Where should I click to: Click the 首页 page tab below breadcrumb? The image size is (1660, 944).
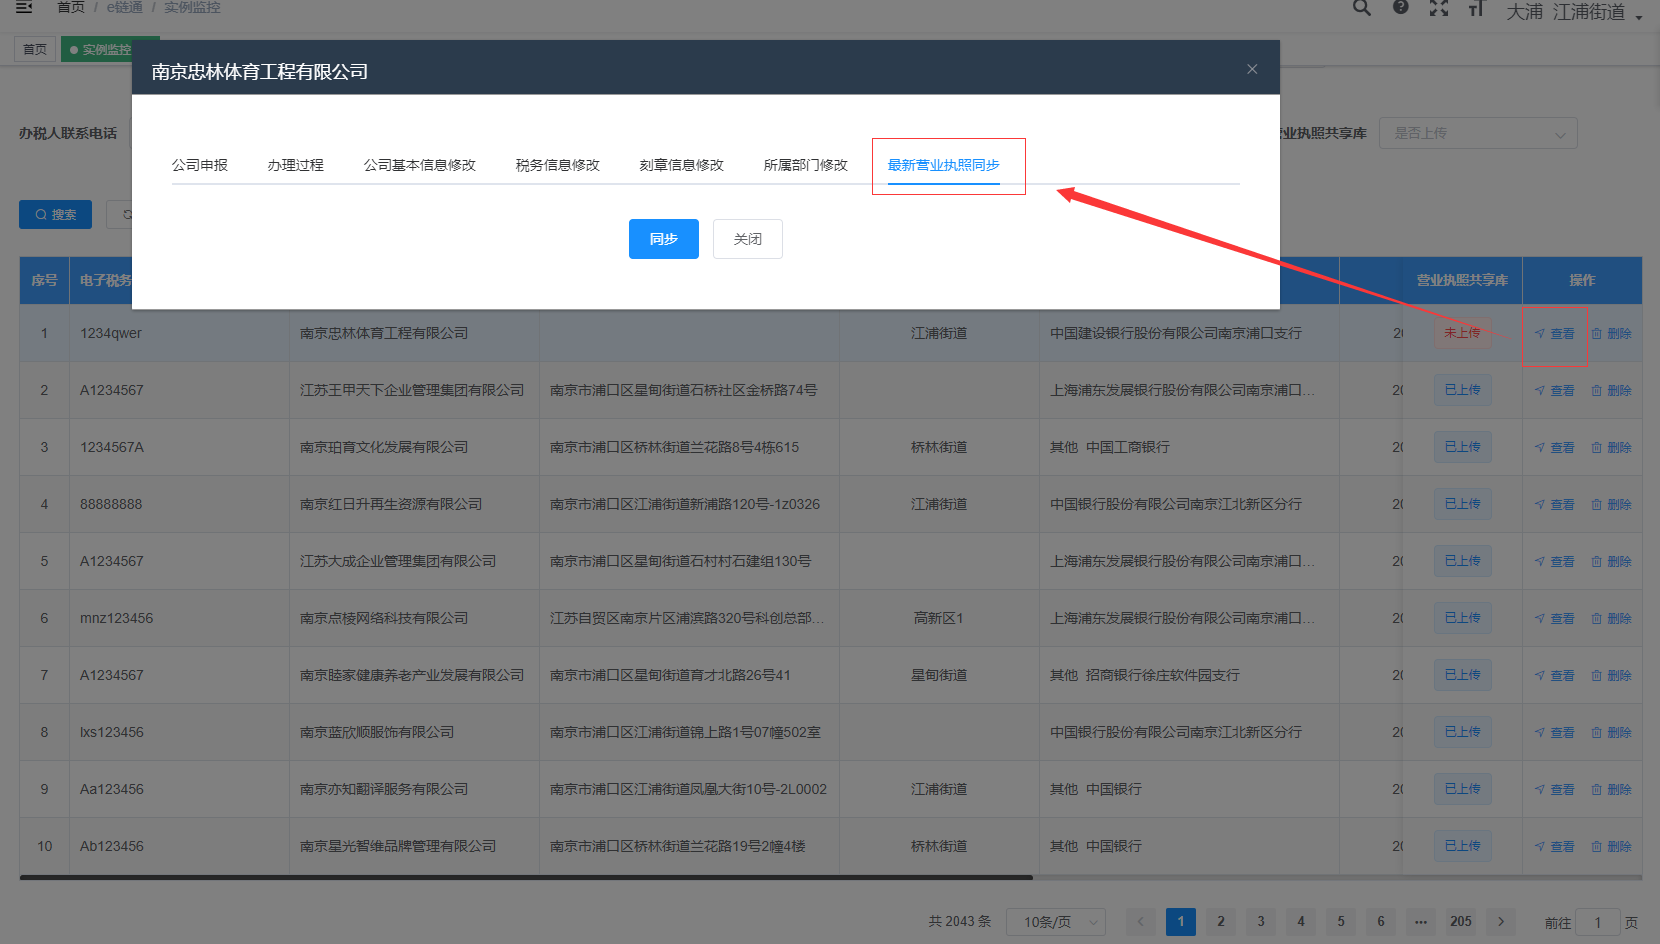tap(35, 49)
